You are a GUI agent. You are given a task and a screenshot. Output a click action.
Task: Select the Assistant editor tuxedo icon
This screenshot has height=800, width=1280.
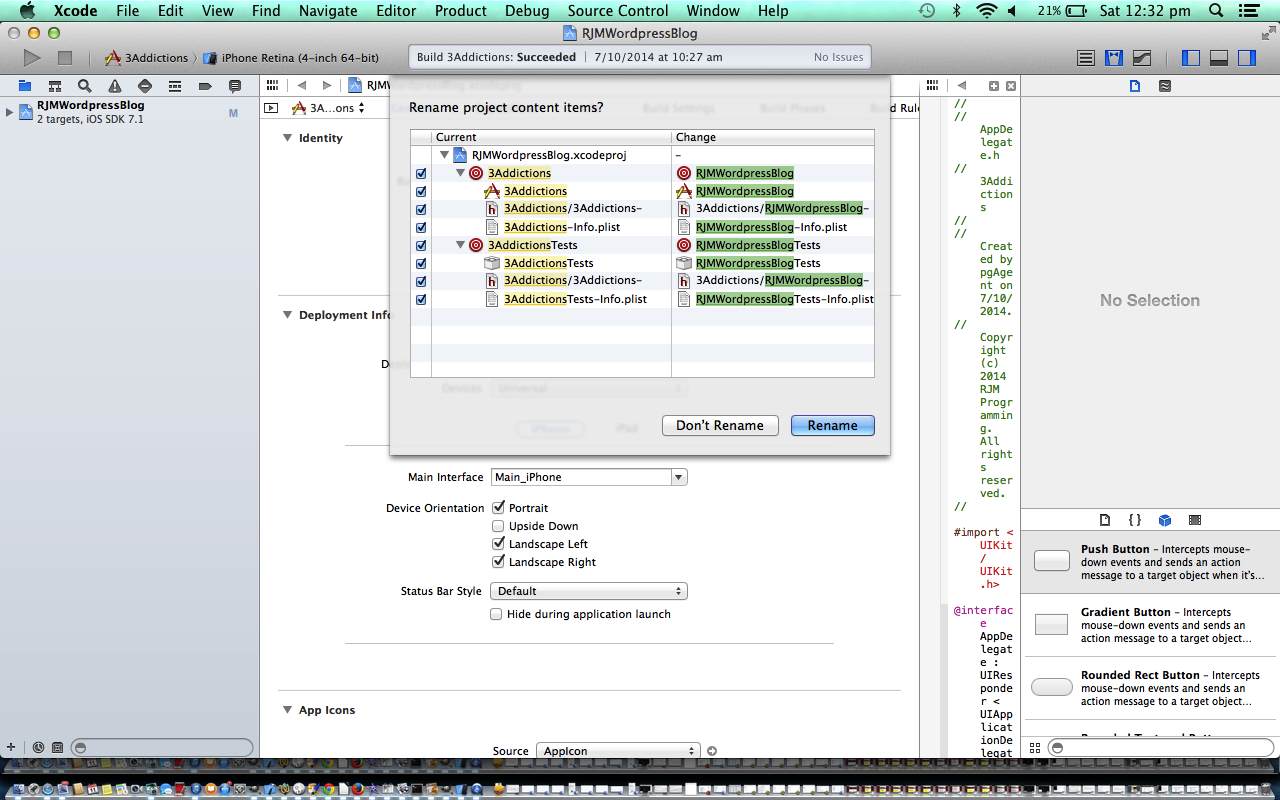click(1113, 58)
